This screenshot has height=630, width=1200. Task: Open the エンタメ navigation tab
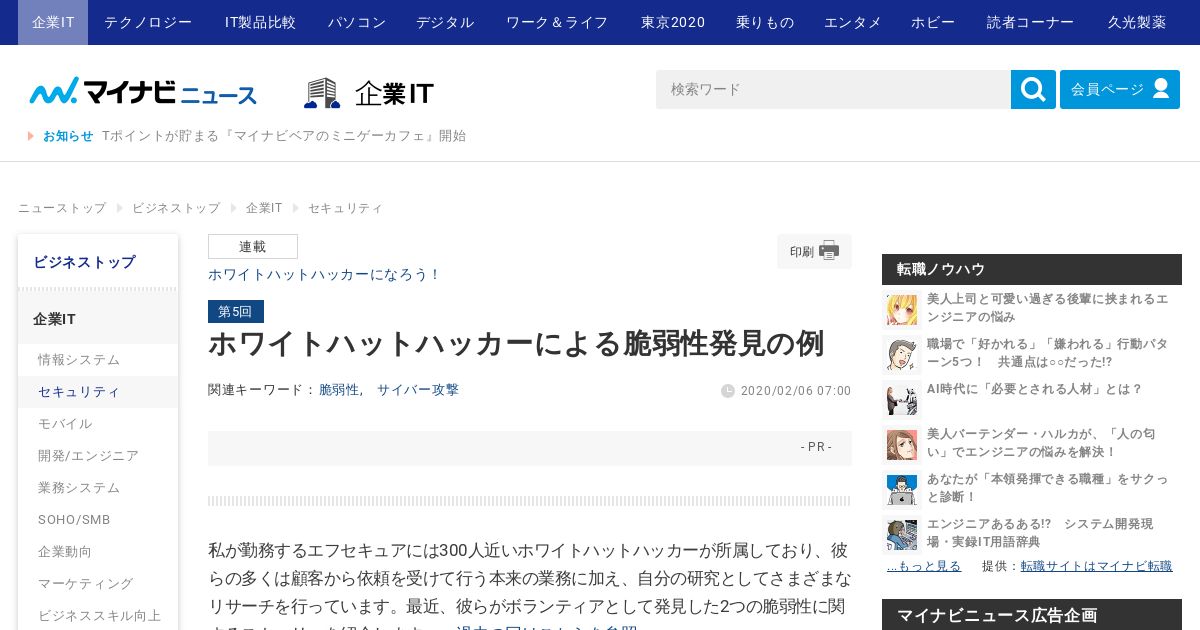tap(853, 22)
